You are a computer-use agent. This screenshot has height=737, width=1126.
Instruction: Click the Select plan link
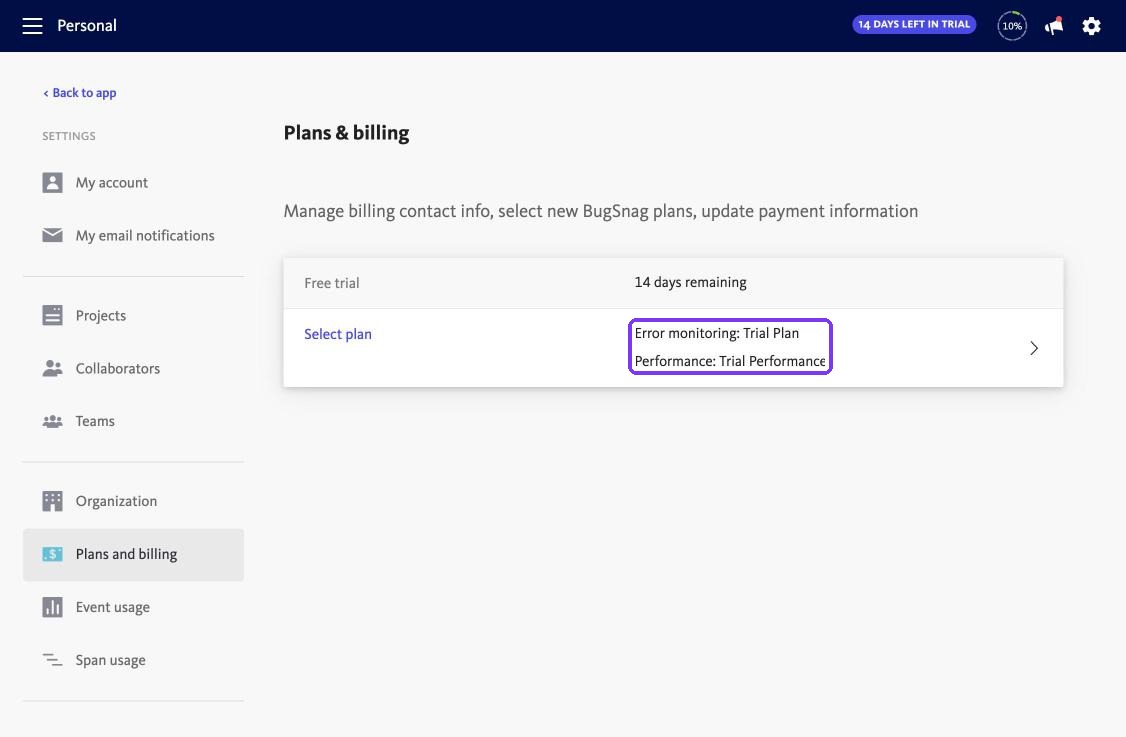click(338, 334)
